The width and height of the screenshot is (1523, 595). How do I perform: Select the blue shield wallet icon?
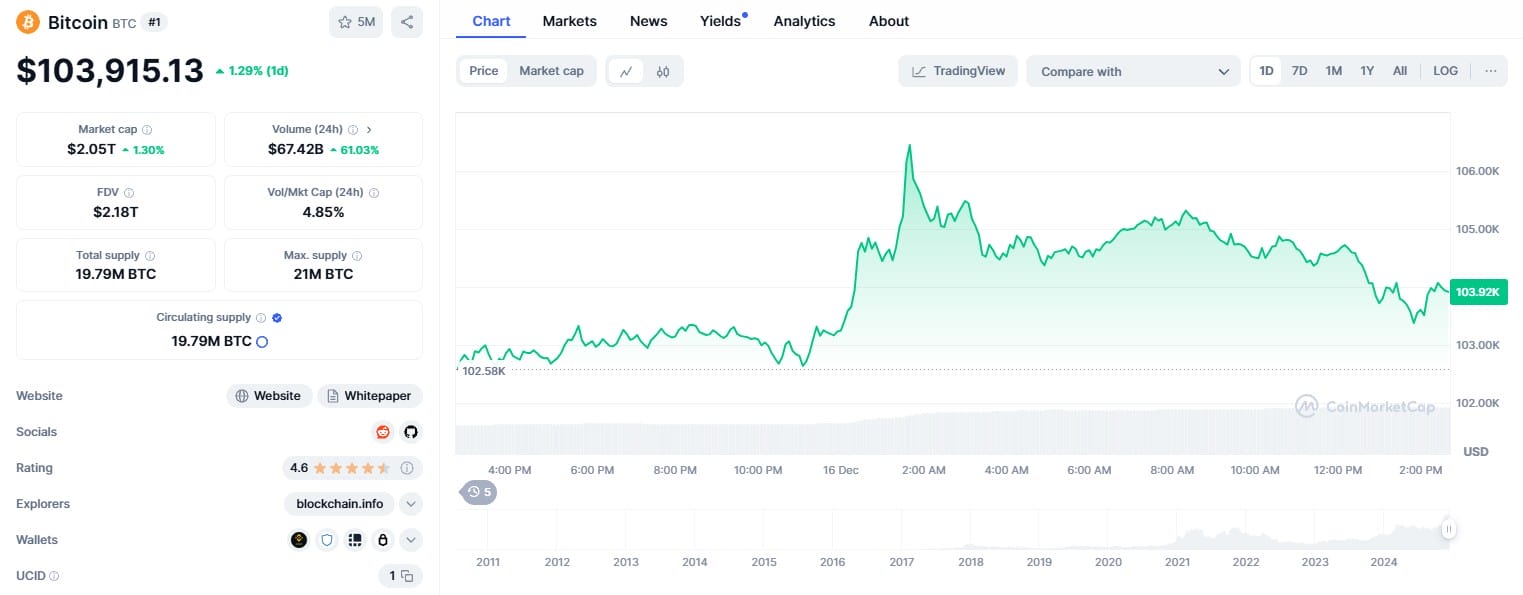(326, 540)
